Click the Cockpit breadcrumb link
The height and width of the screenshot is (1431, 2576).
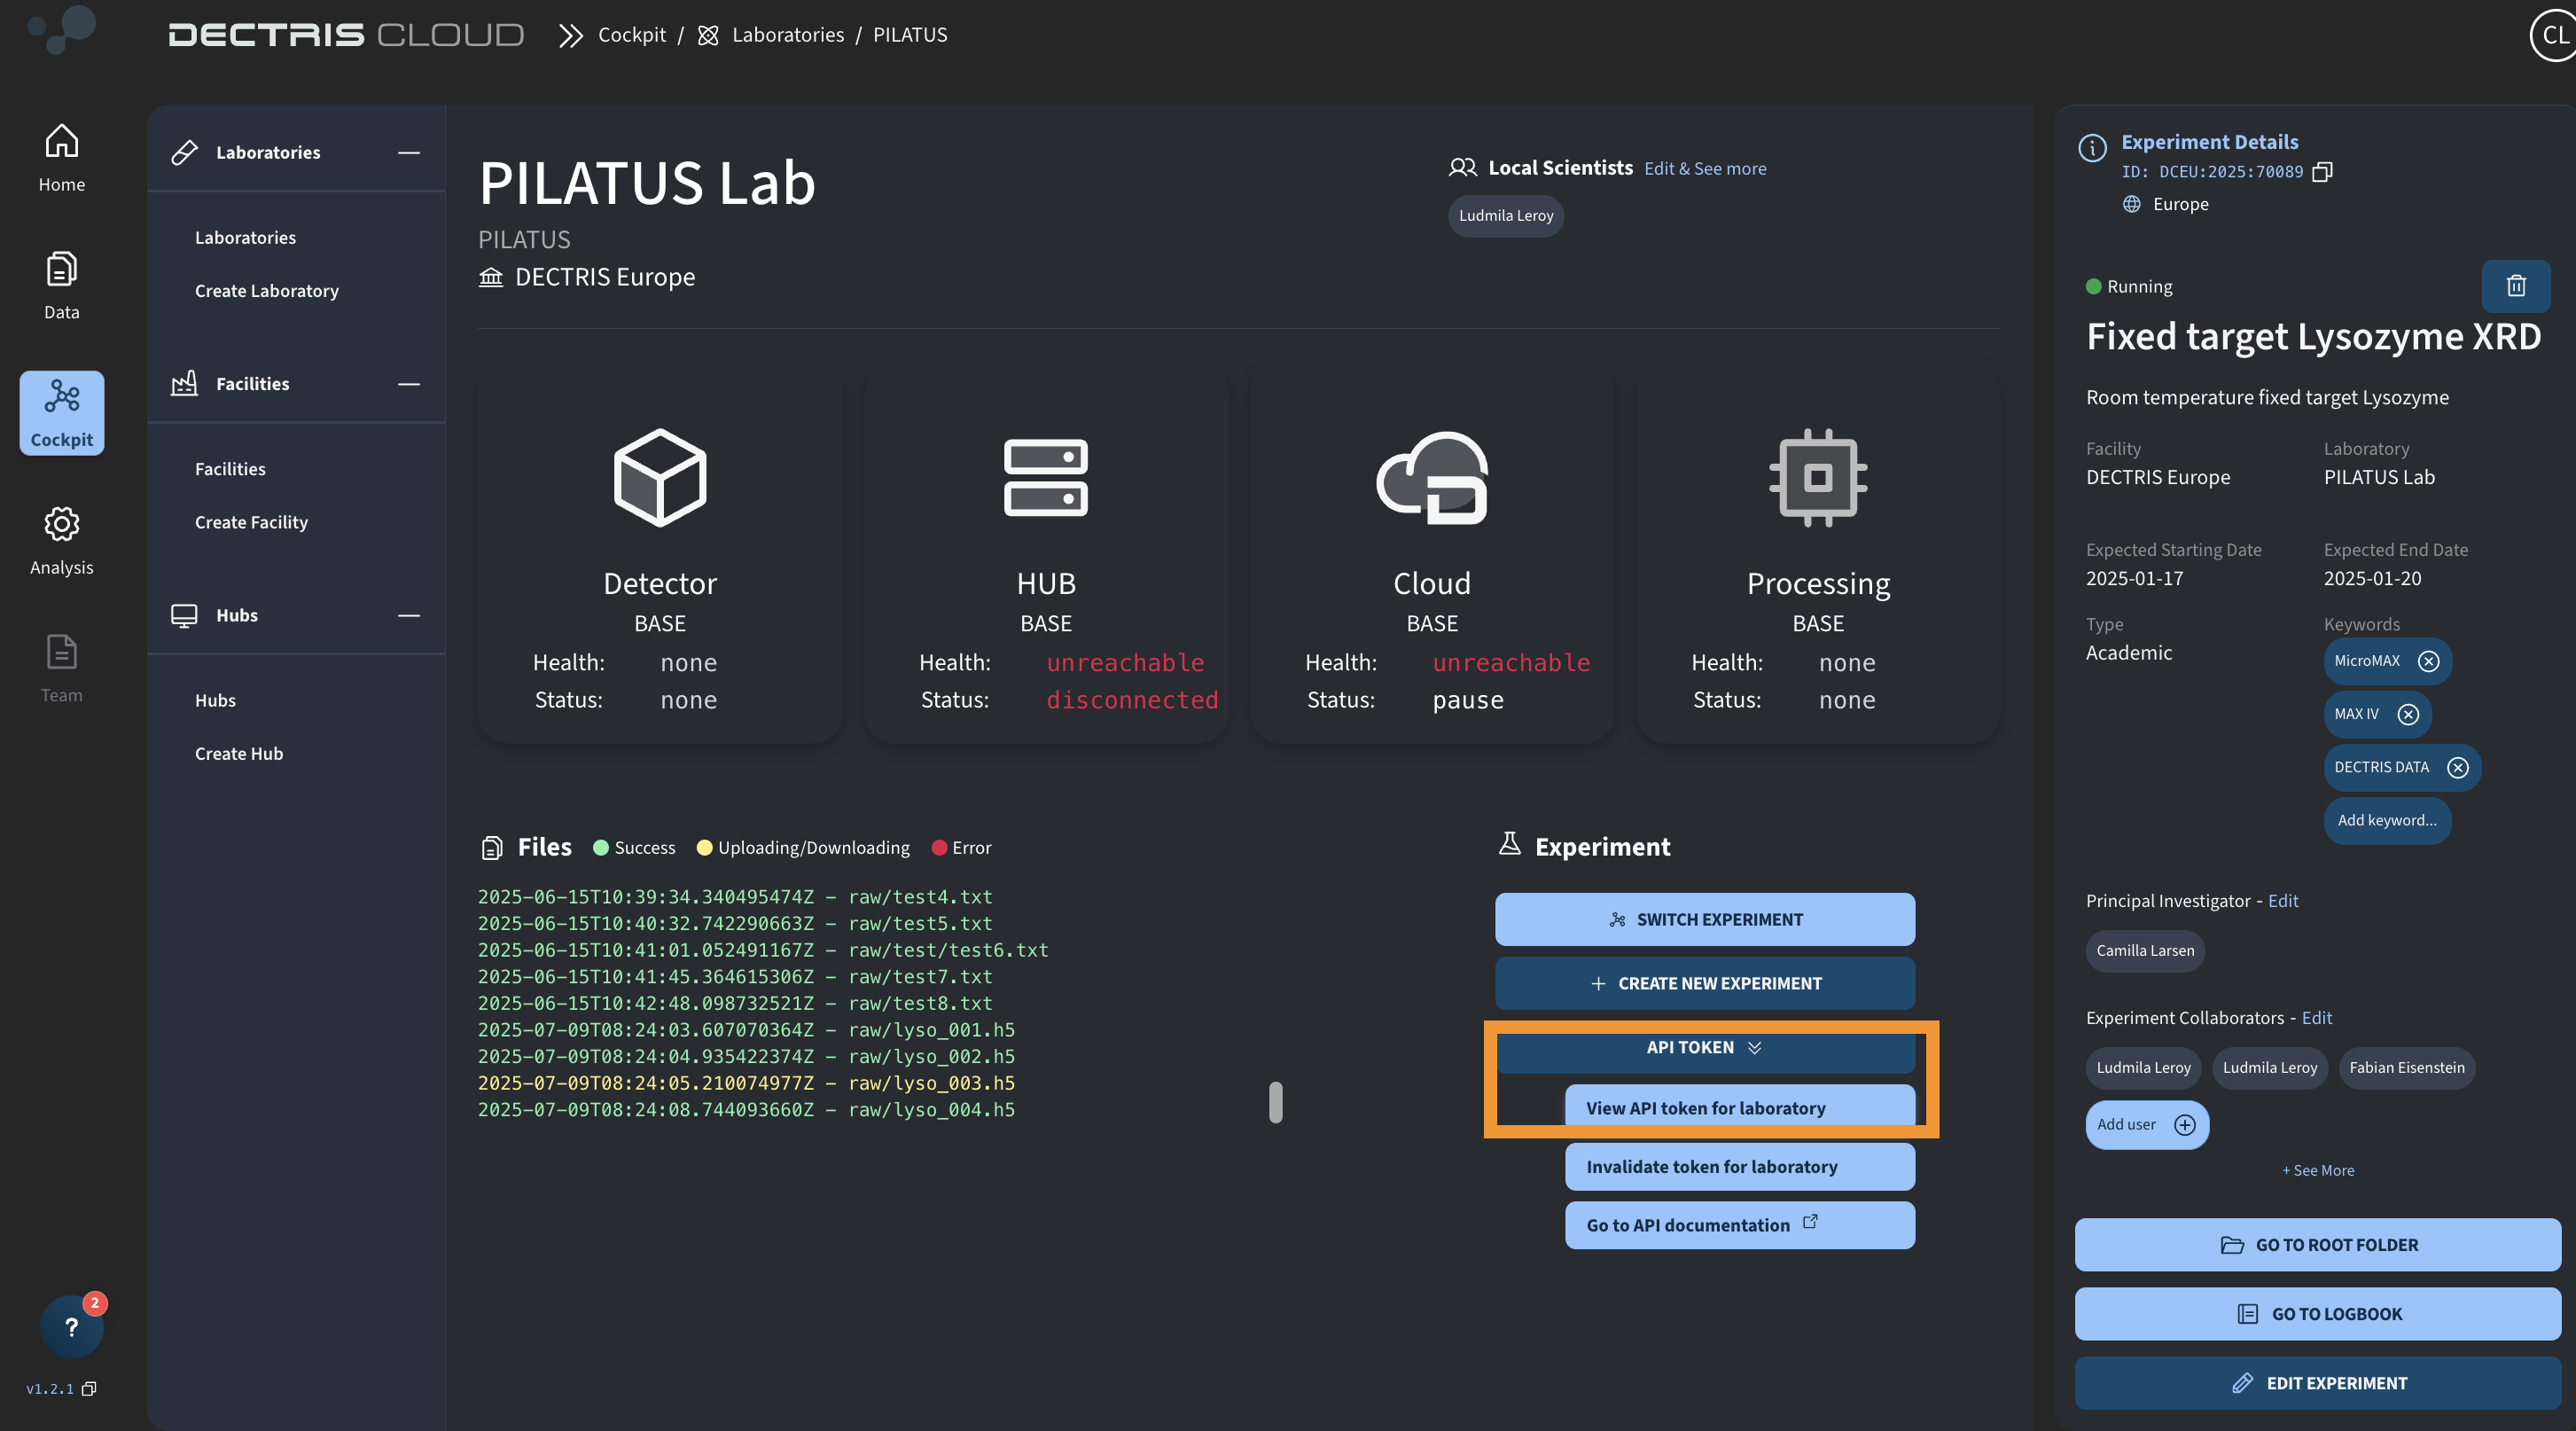click(x=631, y=35)
